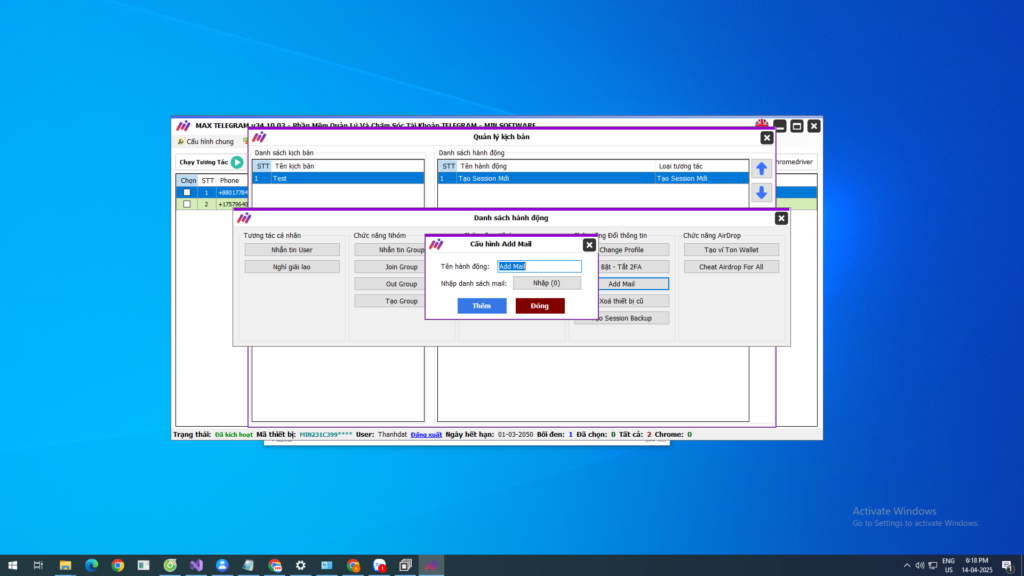Click the Thêm button

pyautogui.click(x=482, y=306)
